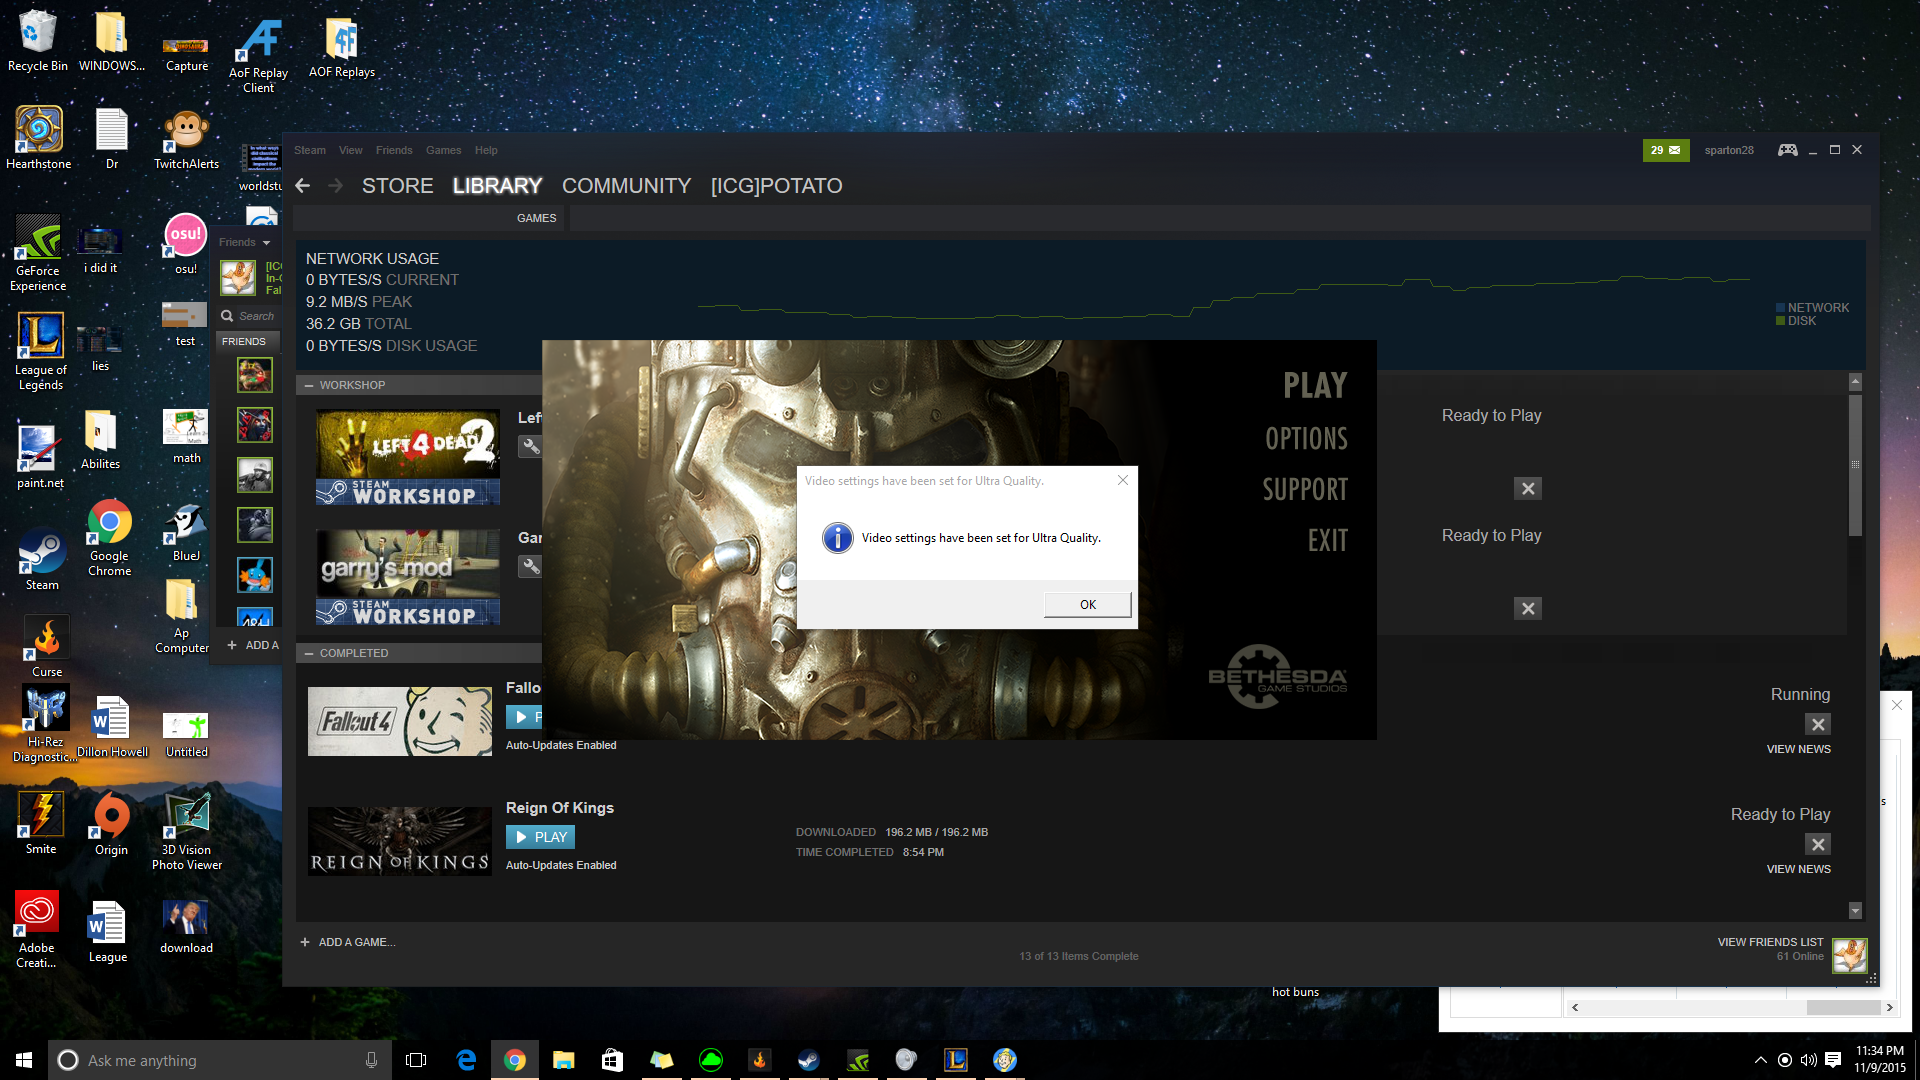Click the friends search magnifier icon
The width and height of the screenshot is (1920, 1080).
pos(227,316)
